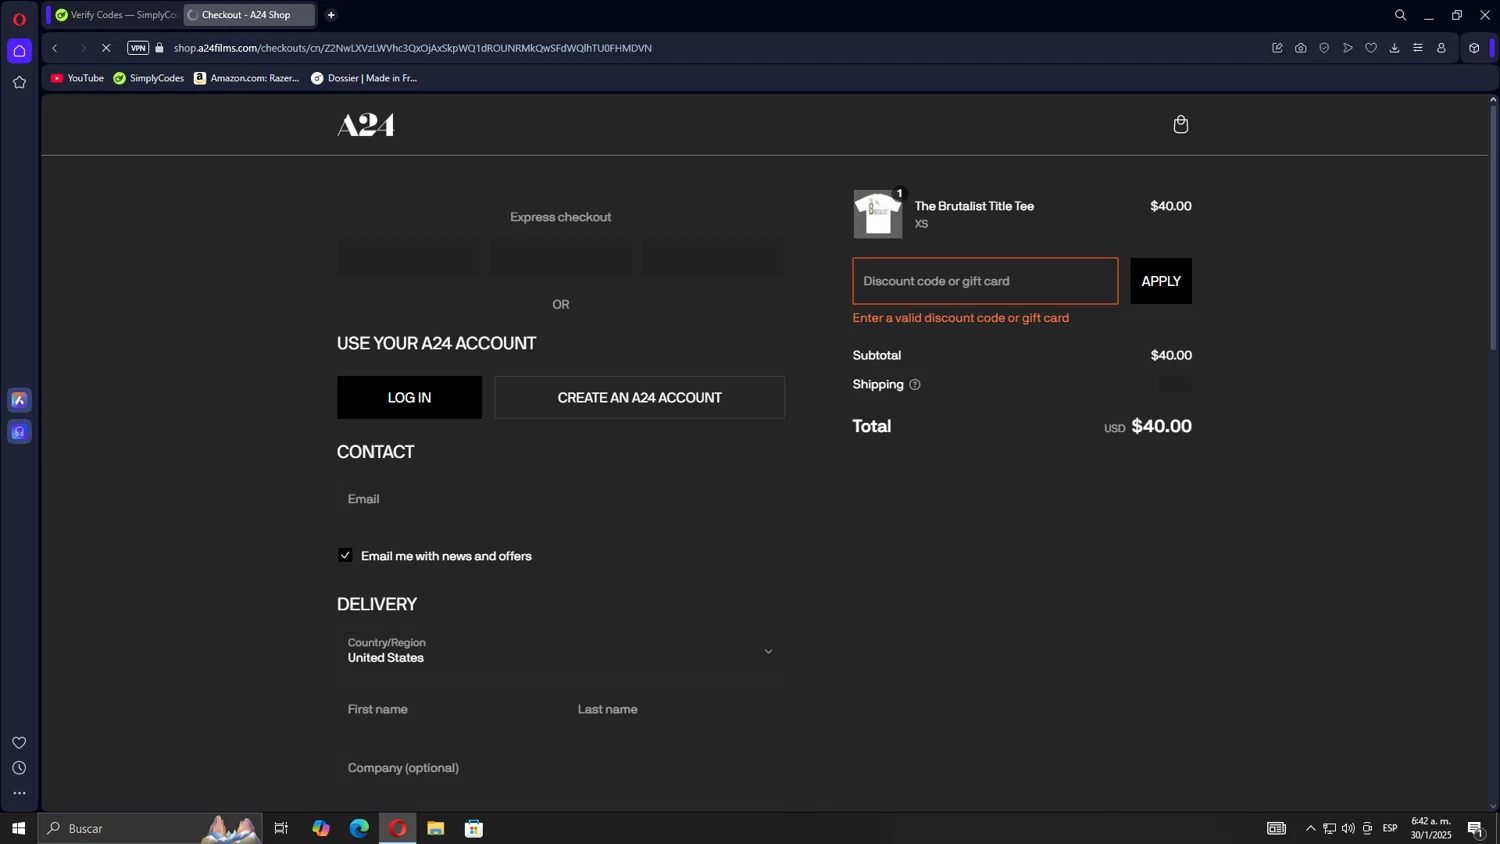This screenshot has height=844, width=1500.
Task: Click the address bar URL
Action: point(412,48)
